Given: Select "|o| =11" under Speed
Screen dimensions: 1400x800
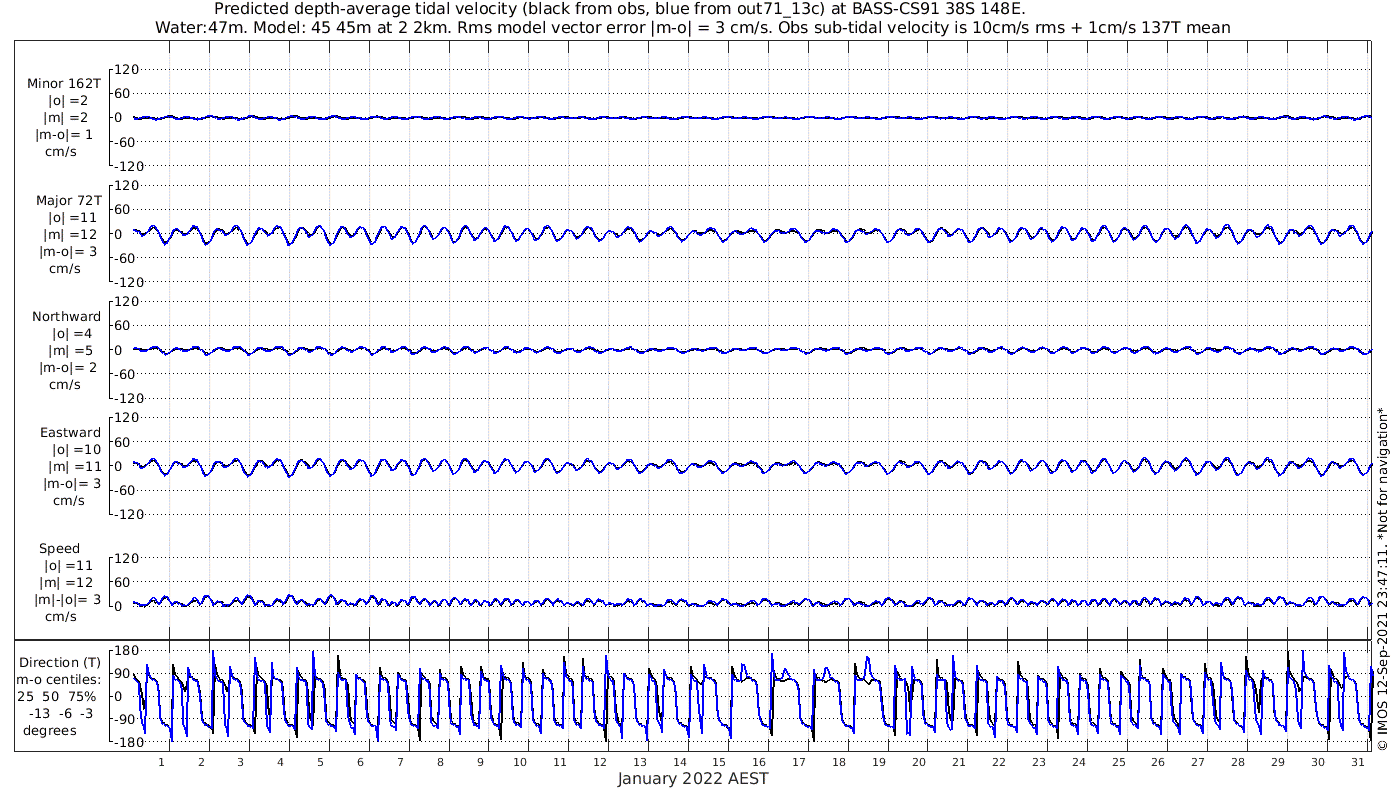Looking at the screenshot, I should (x=68, y=566).
